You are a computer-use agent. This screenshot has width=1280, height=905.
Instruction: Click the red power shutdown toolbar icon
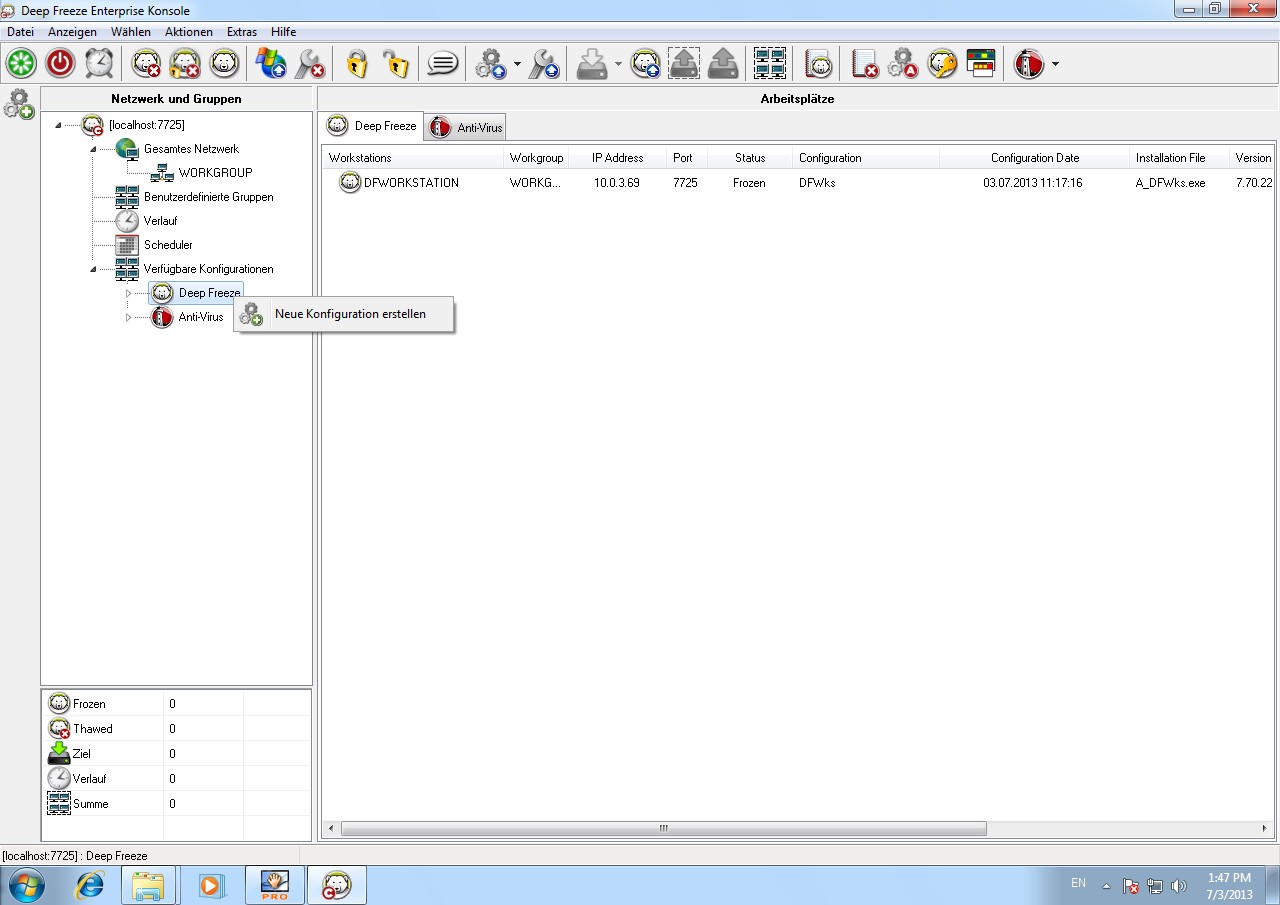tap(60, 64)
